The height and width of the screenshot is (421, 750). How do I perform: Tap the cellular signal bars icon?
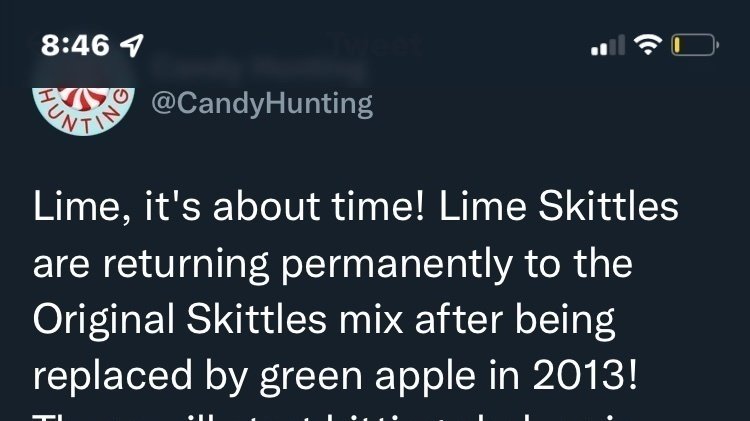coord(608,46)
